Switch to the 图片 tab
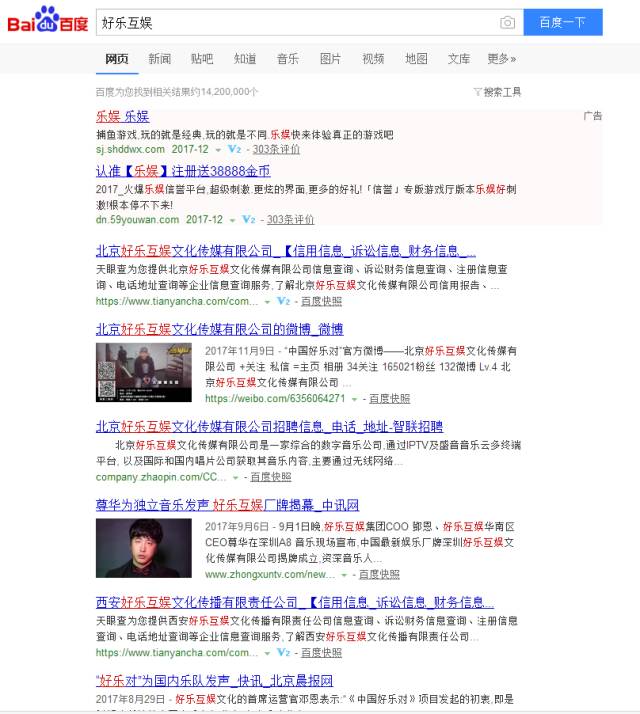 330,59
